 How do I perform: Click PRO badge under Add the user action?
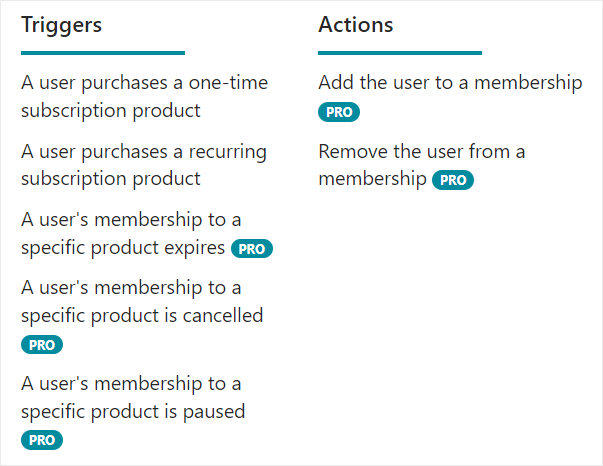coord(339,112)
